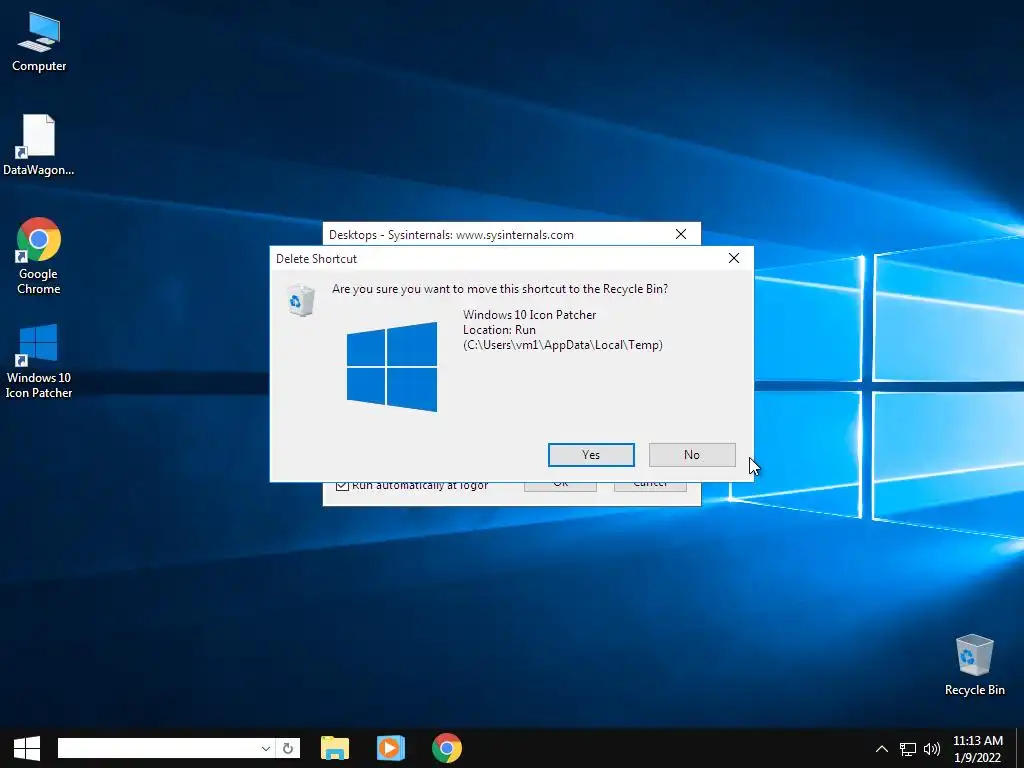Open the Start menu
This screenshot has width=1024, height=768.
(x=27, y=748)
